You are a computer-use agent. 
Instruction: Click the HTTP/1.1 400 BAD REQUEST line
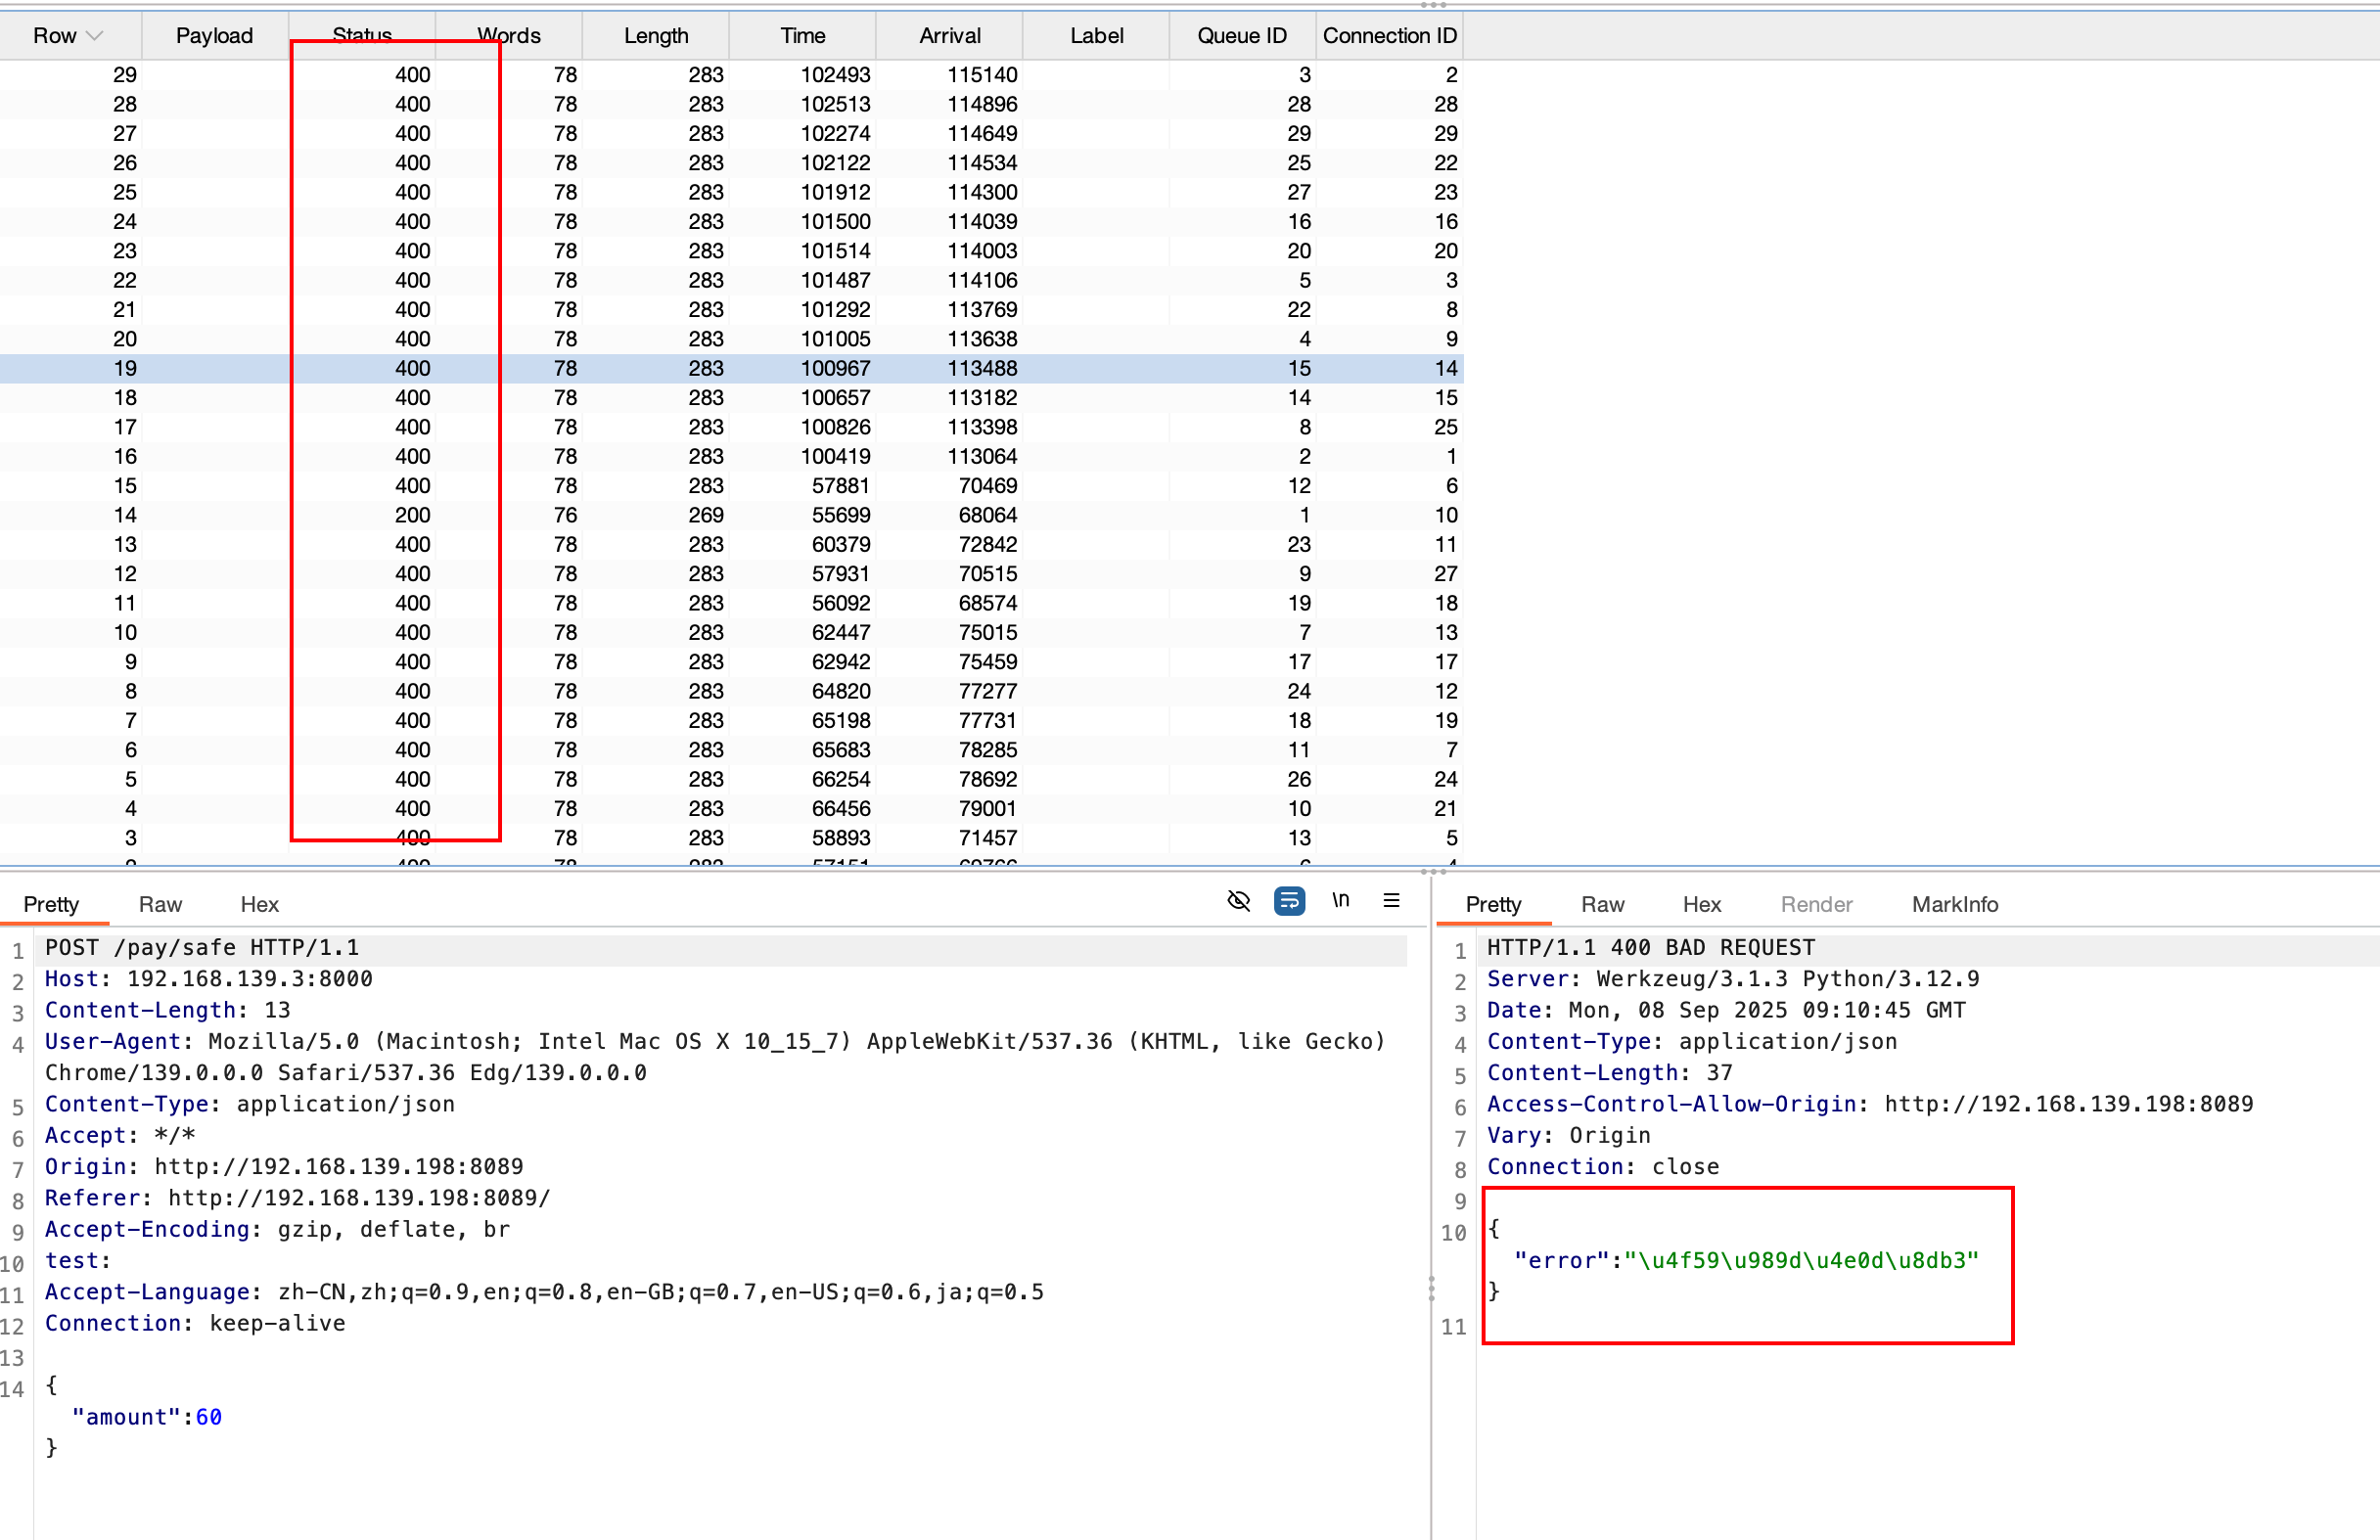(1650, 948)
